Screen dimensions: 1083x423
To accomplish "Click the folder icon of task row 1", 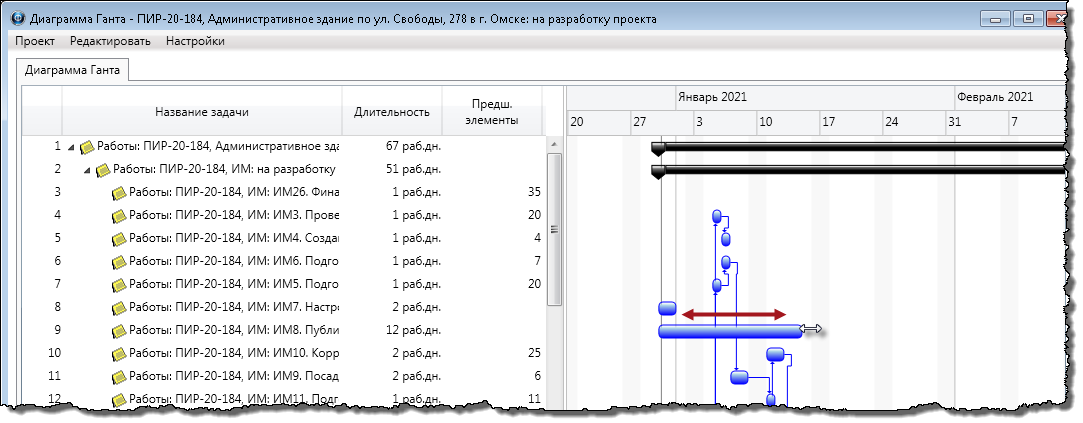I will tap(87, 147).
